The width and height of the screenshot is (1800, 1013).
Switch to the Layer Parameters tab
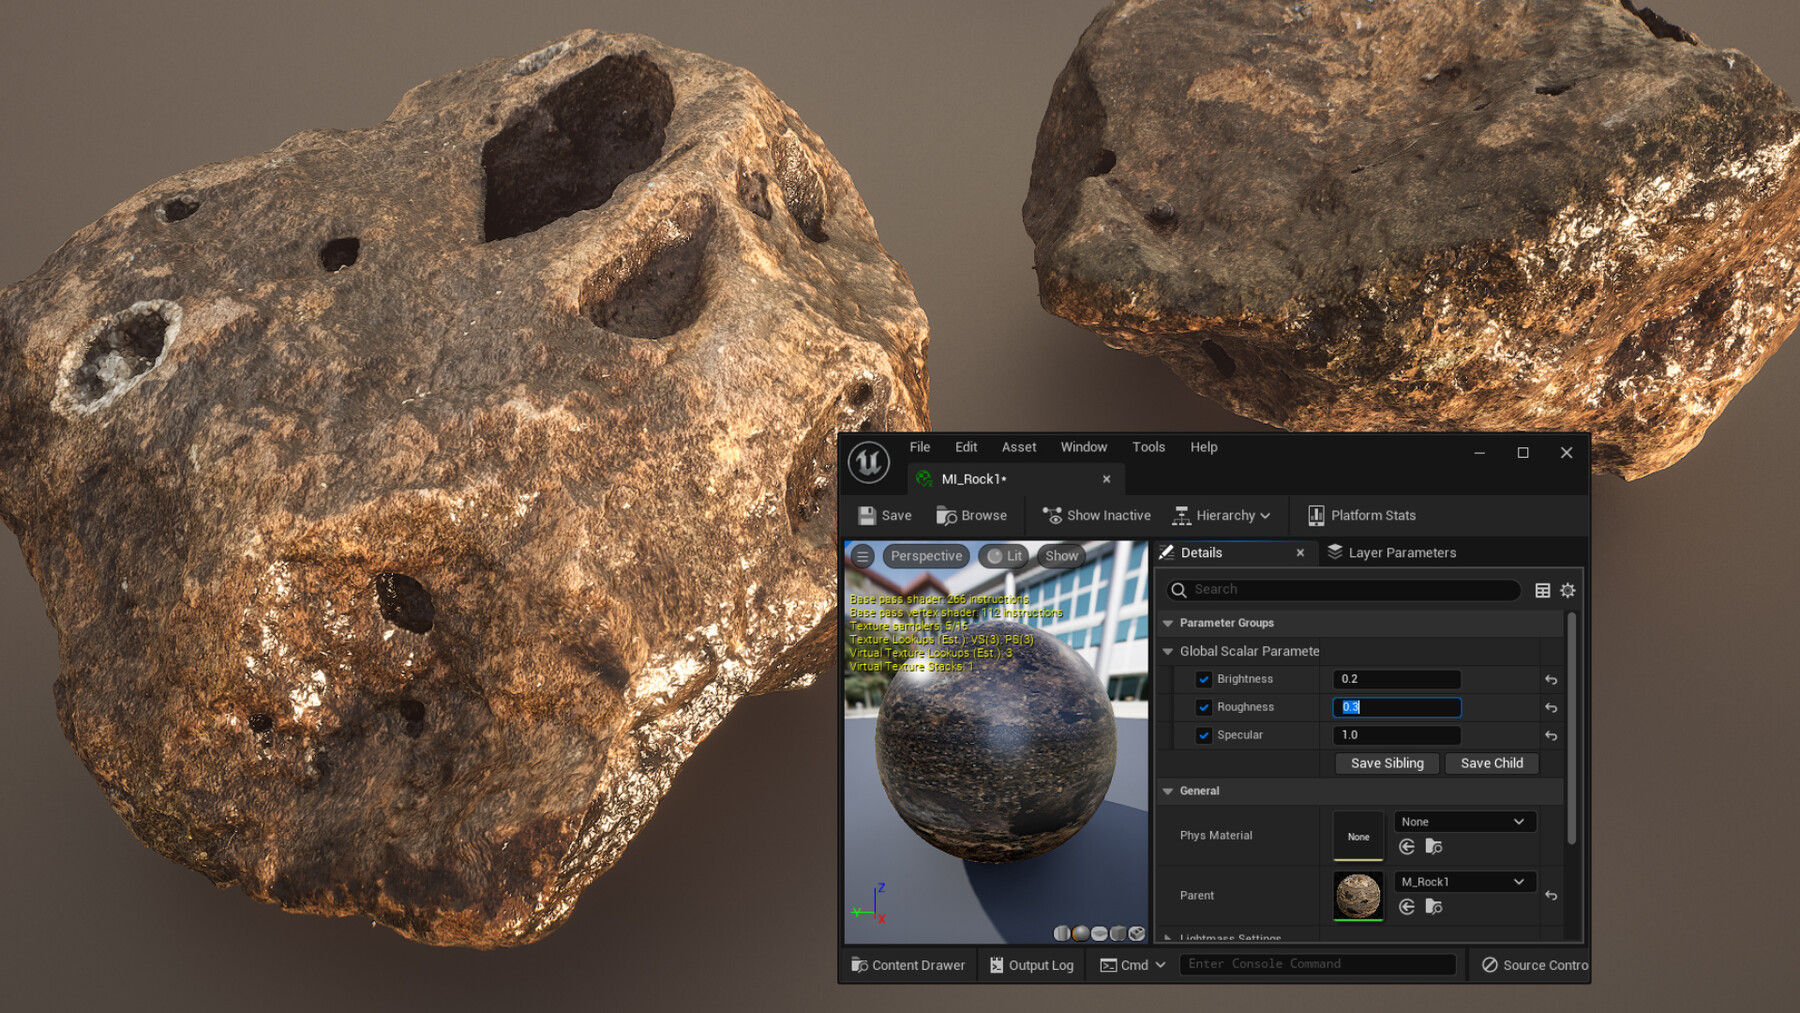(1401, 552)
